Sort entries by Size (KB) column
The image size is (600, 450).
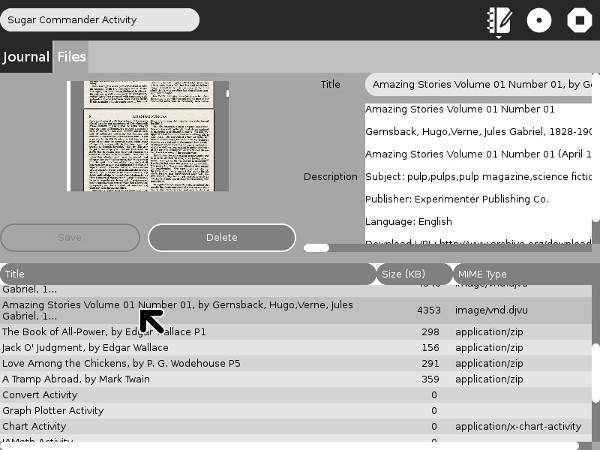point(411,274)
